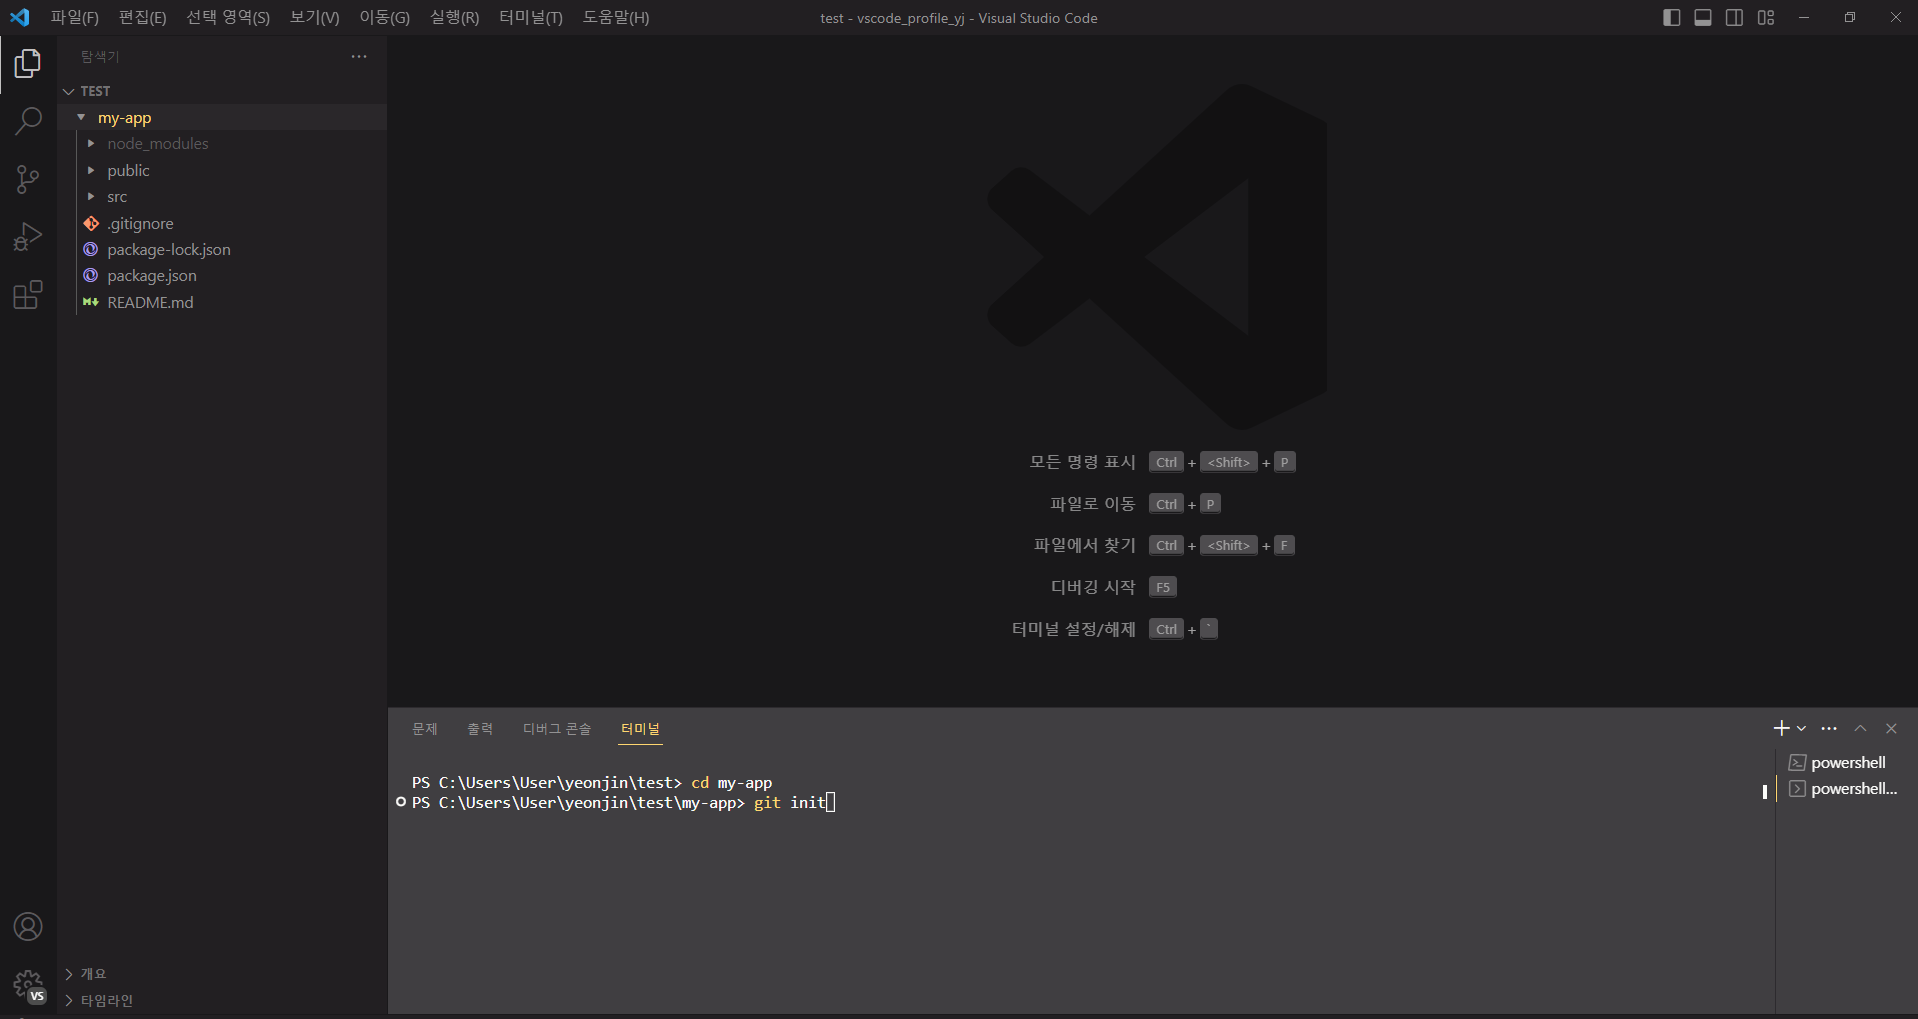Open the Search view in activity bar

click(x=28, y=122)
